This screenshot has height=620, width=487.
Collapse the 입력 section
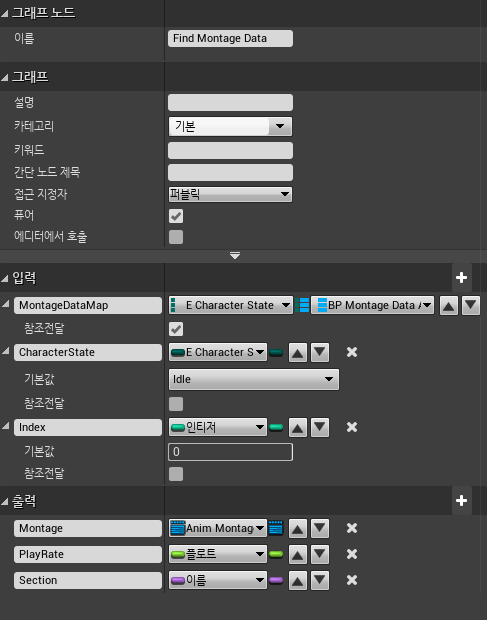[5, 279]
